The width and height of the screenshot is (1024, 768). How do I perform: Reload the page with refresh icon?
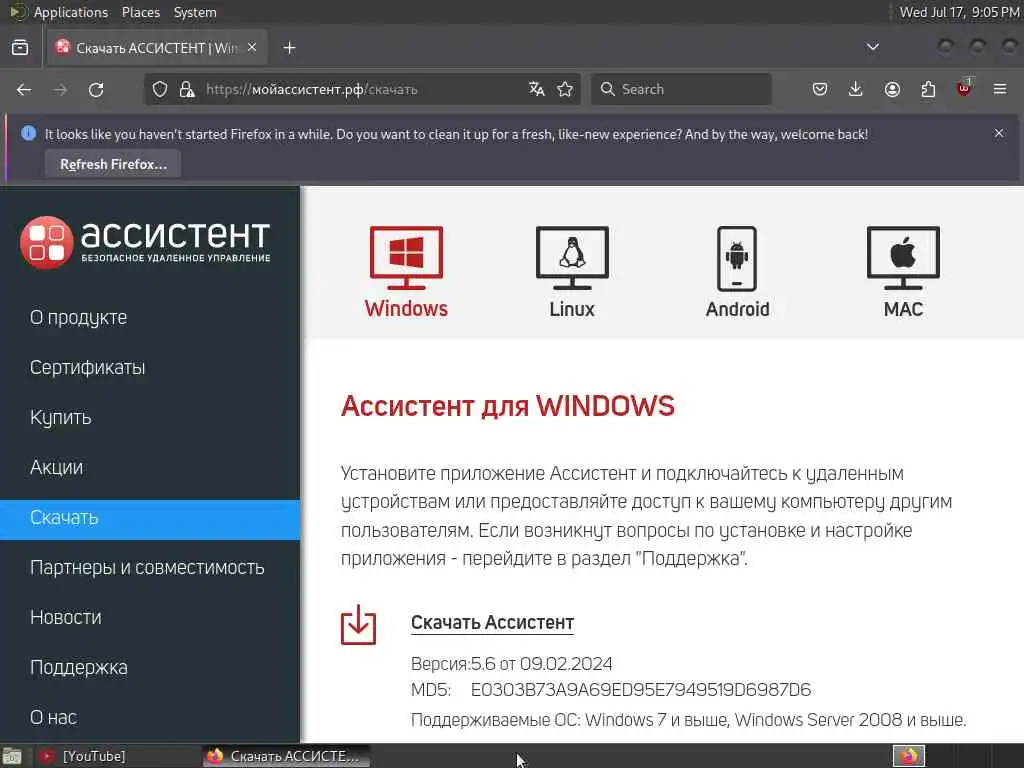(96, 89)
